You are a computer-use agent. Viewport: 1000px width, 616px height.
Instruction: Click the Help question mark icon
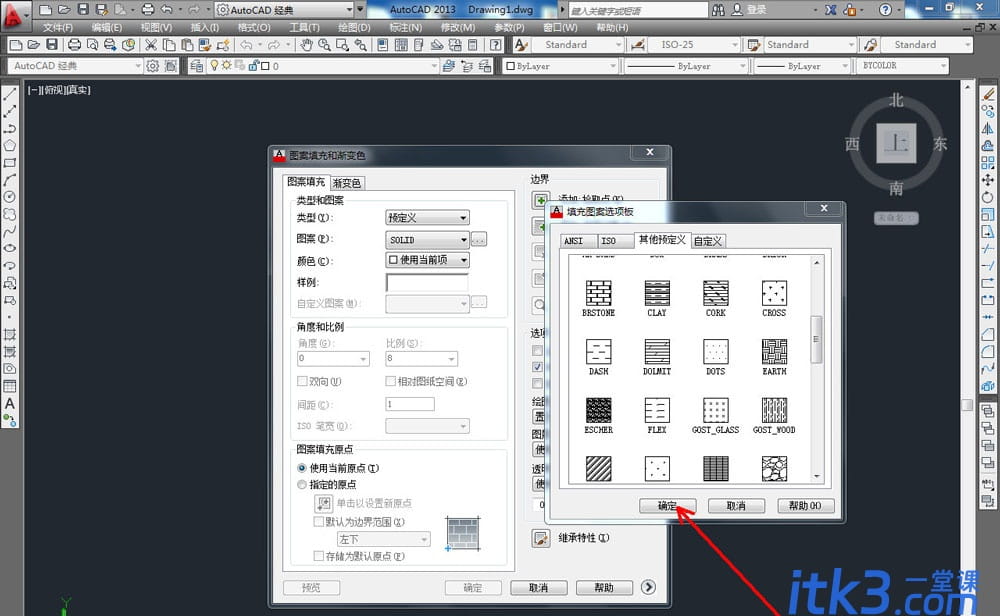pyautogui.click(x=885, y=10)
